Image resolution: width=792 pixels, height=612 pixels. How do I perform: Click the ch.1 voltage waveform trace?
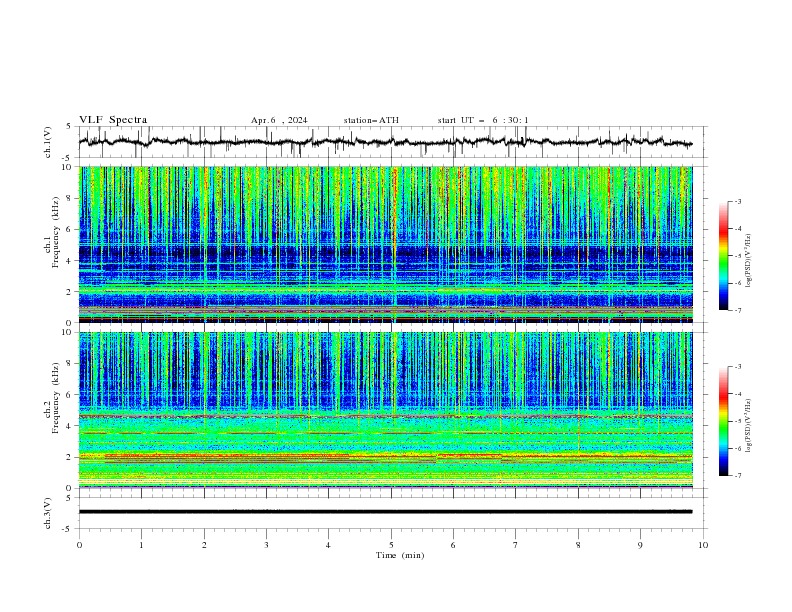tap(386, 142)
